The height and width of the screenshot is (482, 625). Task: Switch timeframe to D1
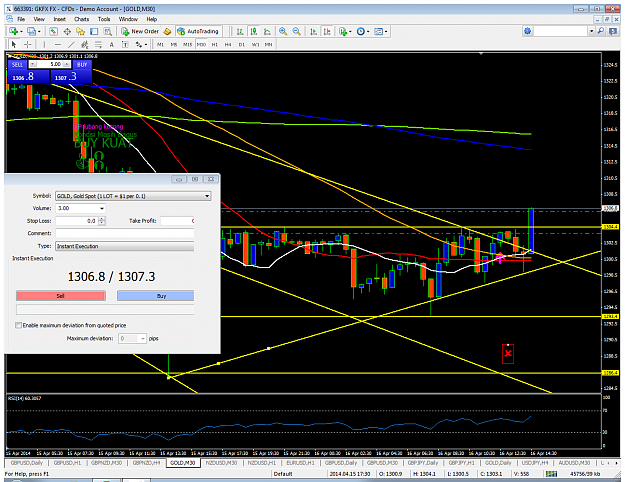pos(242,45)
